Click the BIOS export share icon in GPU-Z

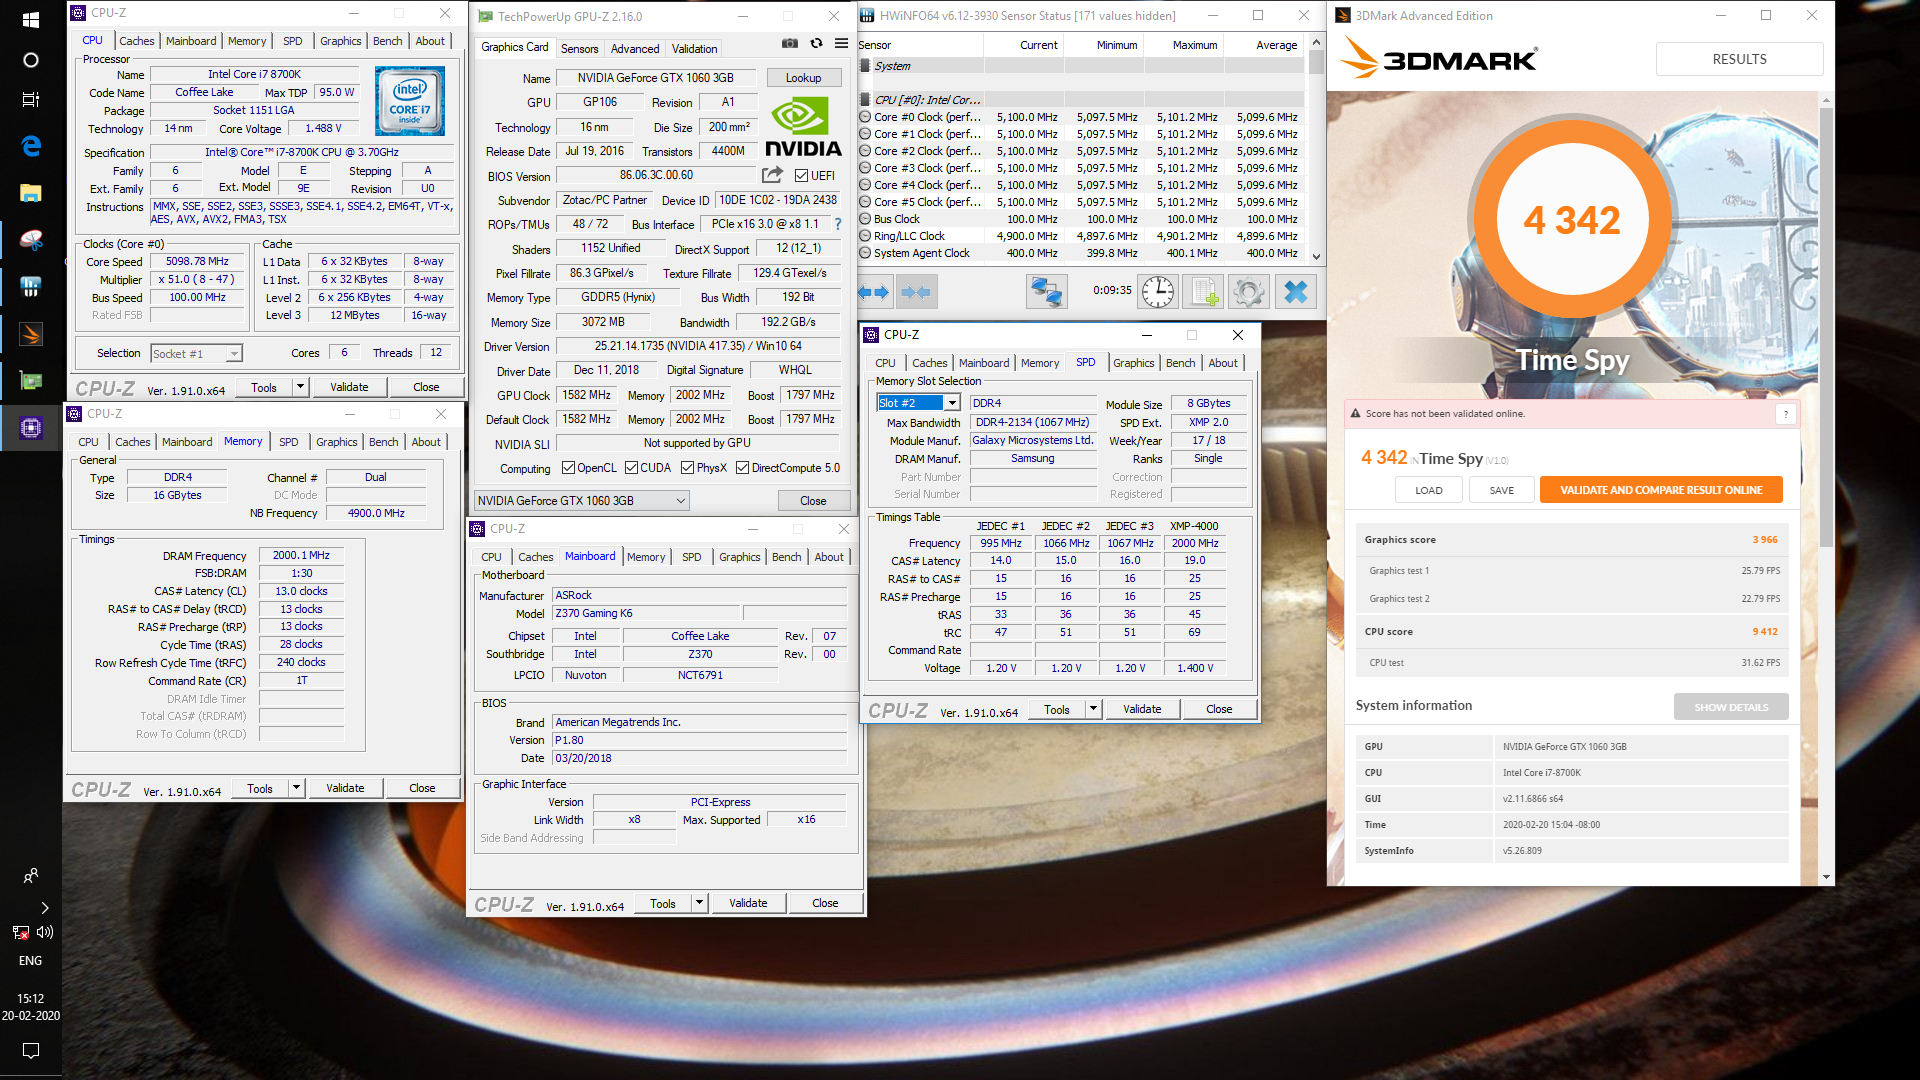pyautogui.click(x=772, y=175)
